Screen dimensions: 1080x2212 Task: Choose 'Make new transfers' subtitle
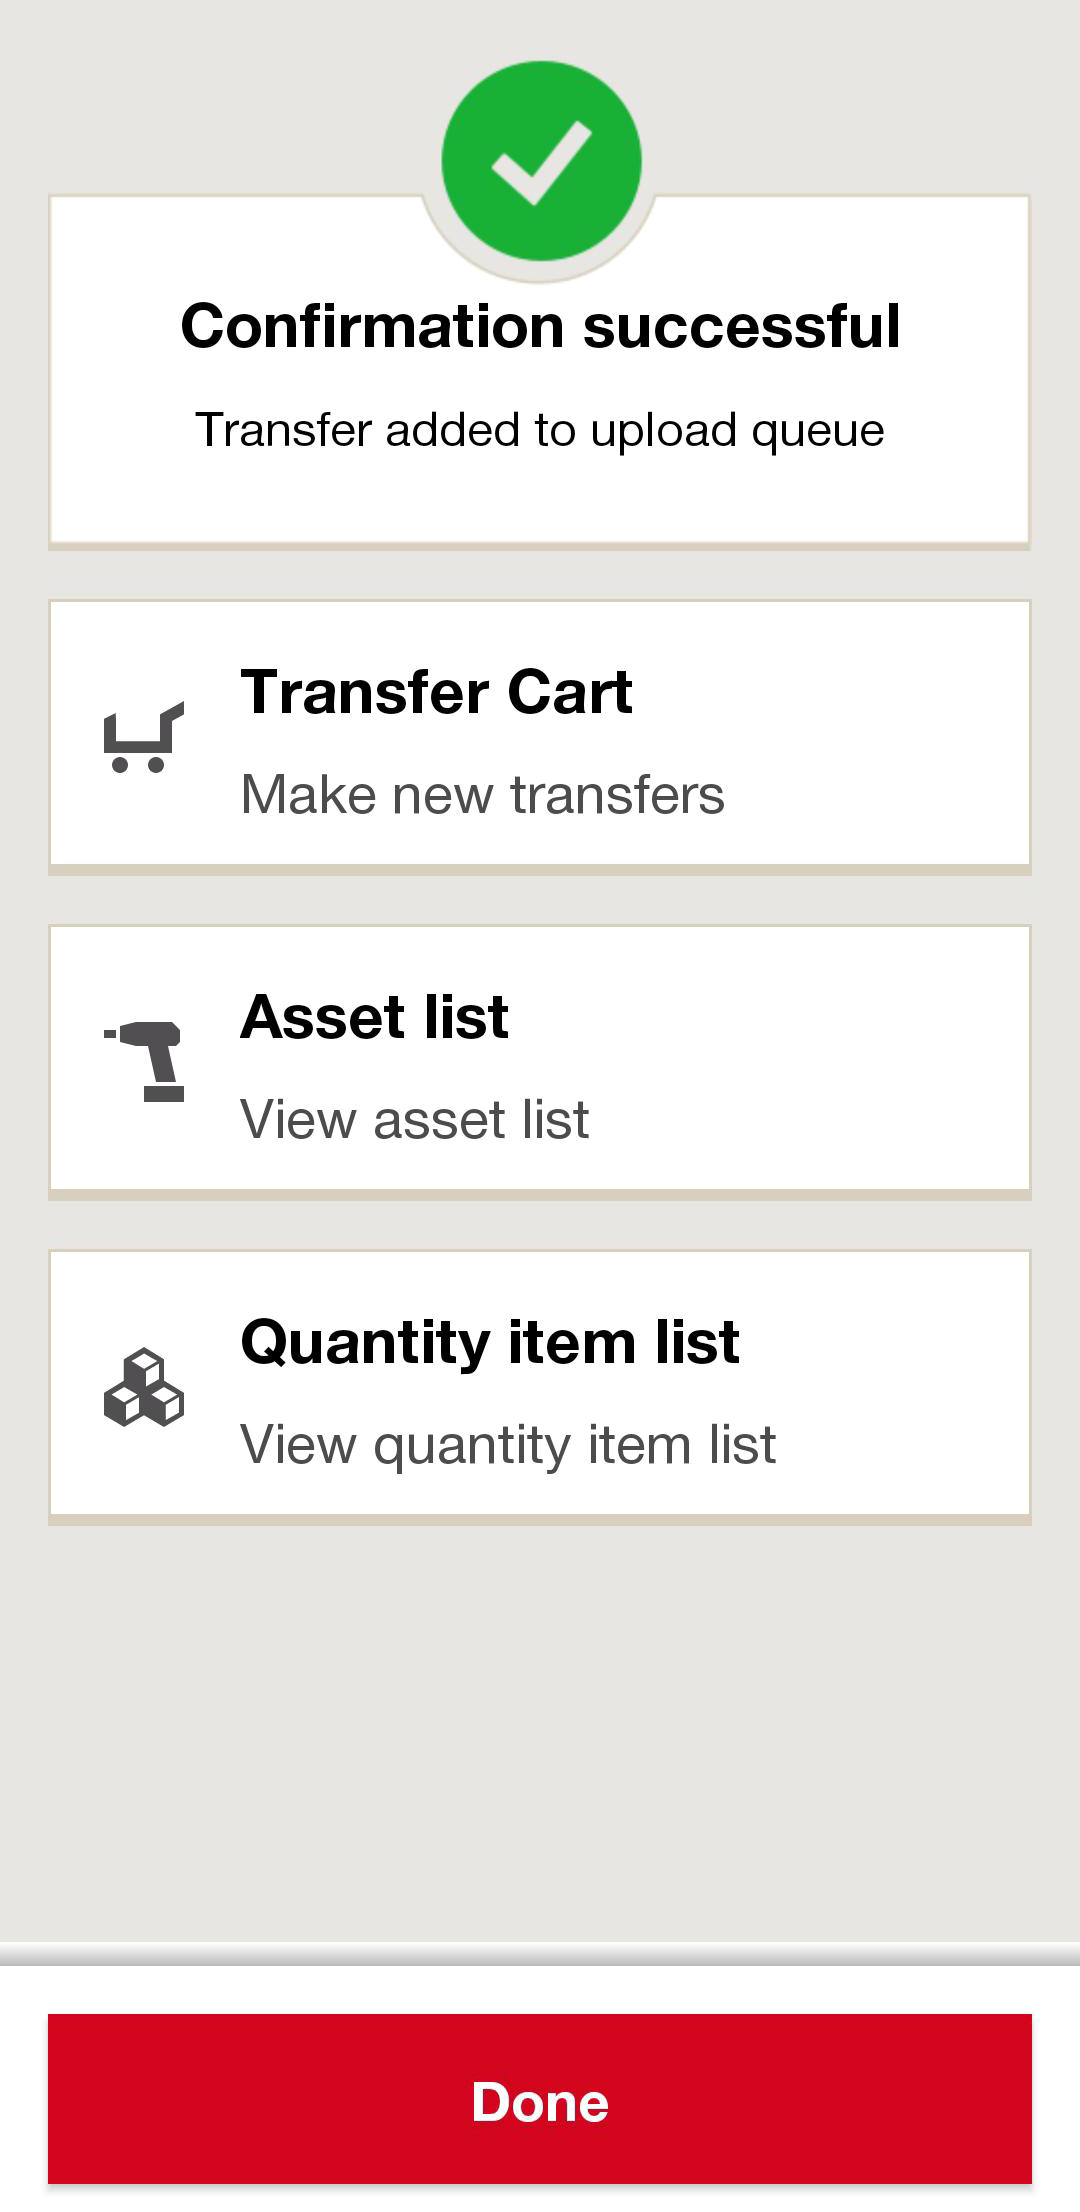[482, 795]
